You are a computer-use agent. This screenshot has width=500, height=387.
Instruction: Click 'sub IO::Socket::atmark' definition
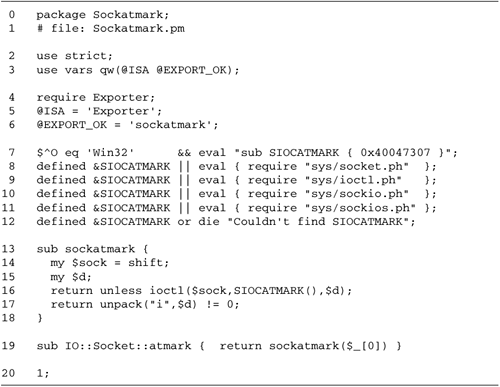pos(114,346)
